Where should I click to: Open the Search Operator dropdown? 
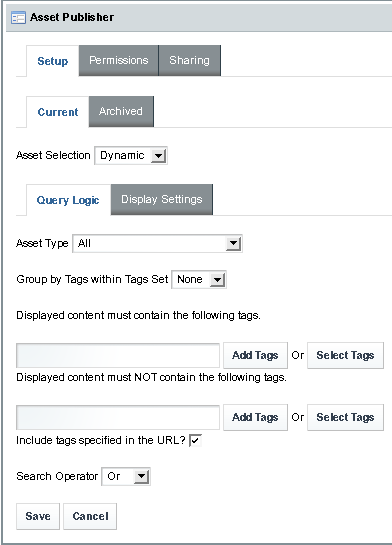[126, 476]
